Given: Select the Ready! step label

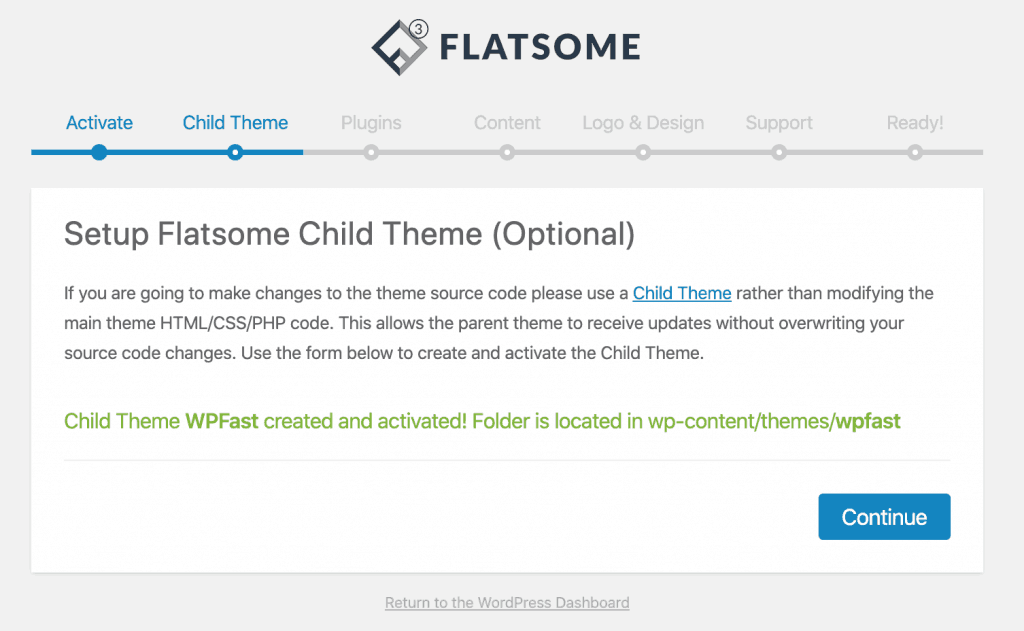Looking at the screenshot, I should point(915,122).
